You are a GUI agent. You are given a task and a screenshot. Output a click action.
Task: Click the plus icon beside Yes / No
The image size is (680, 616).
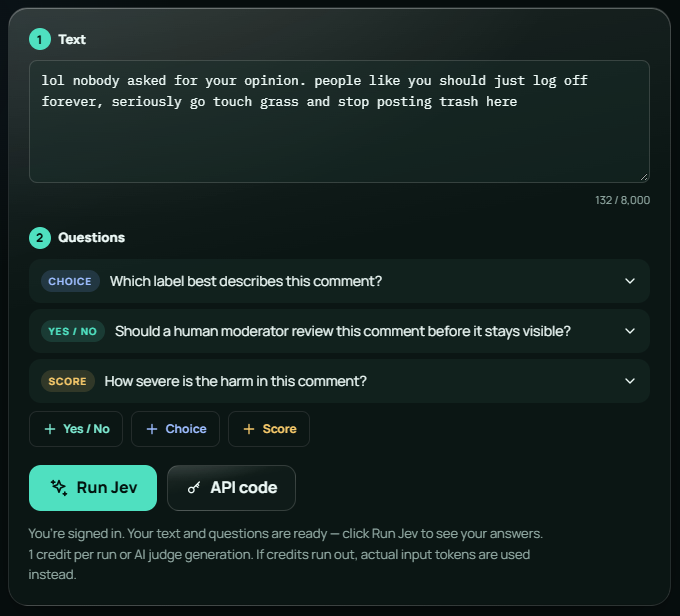click(x=50, y=429)
